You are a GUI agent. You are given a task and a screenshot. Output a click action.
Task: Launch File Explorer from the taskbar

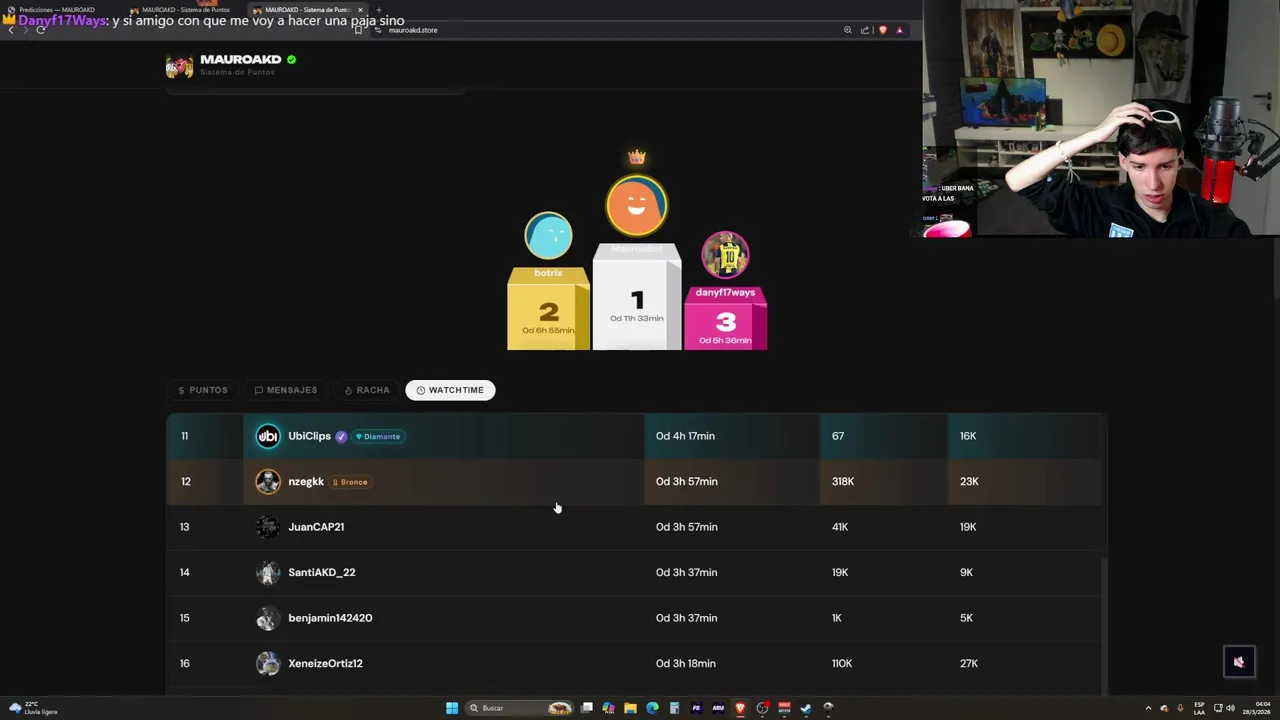630,708
